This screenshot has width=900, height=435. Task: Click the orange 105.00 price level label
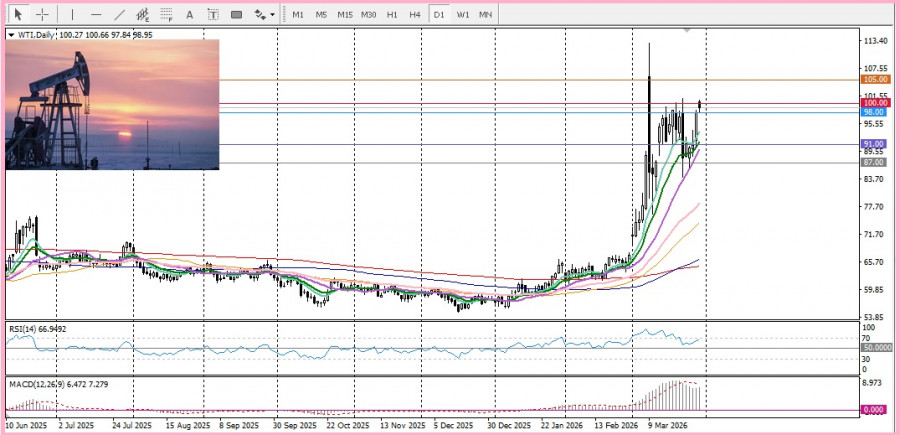coord(875,79)
